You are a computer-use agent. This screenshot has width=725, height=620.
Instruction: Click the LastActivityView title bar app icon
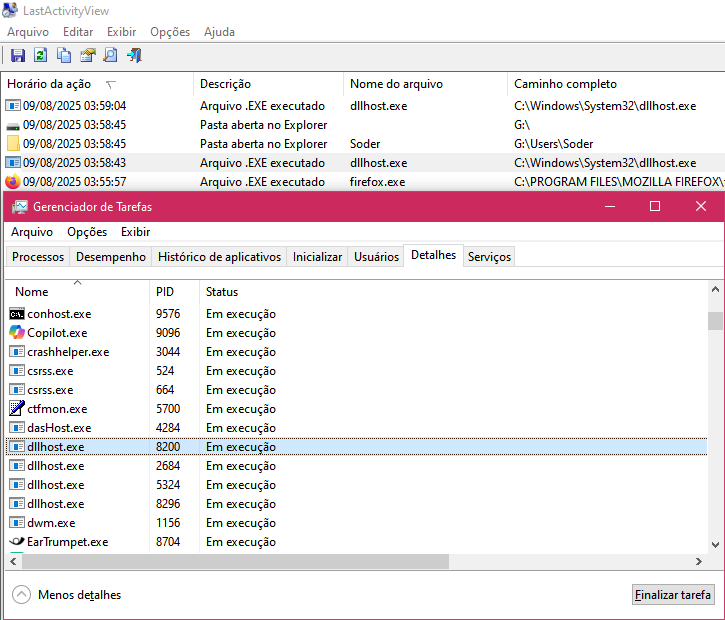pos(10,10)
